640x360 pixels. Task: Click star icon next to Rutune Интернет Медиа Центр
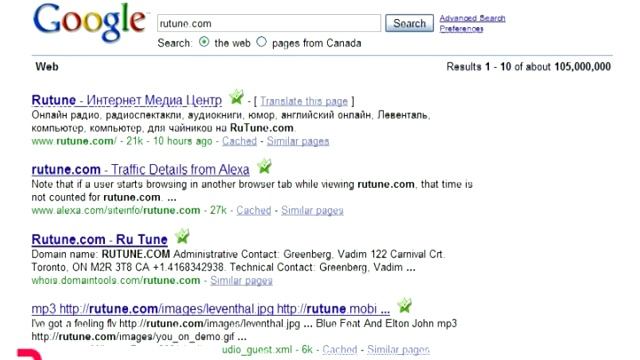[x=236, y=97]
